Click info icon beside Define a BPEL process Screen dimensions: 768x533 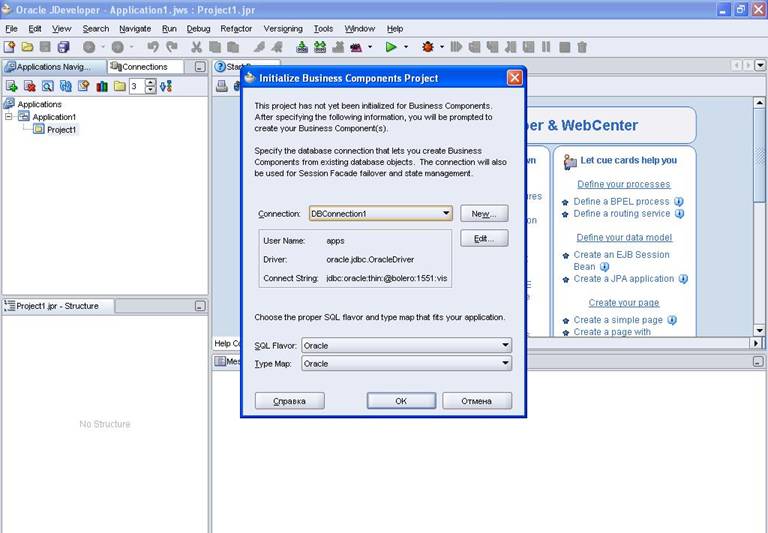[x=679, y=201]
